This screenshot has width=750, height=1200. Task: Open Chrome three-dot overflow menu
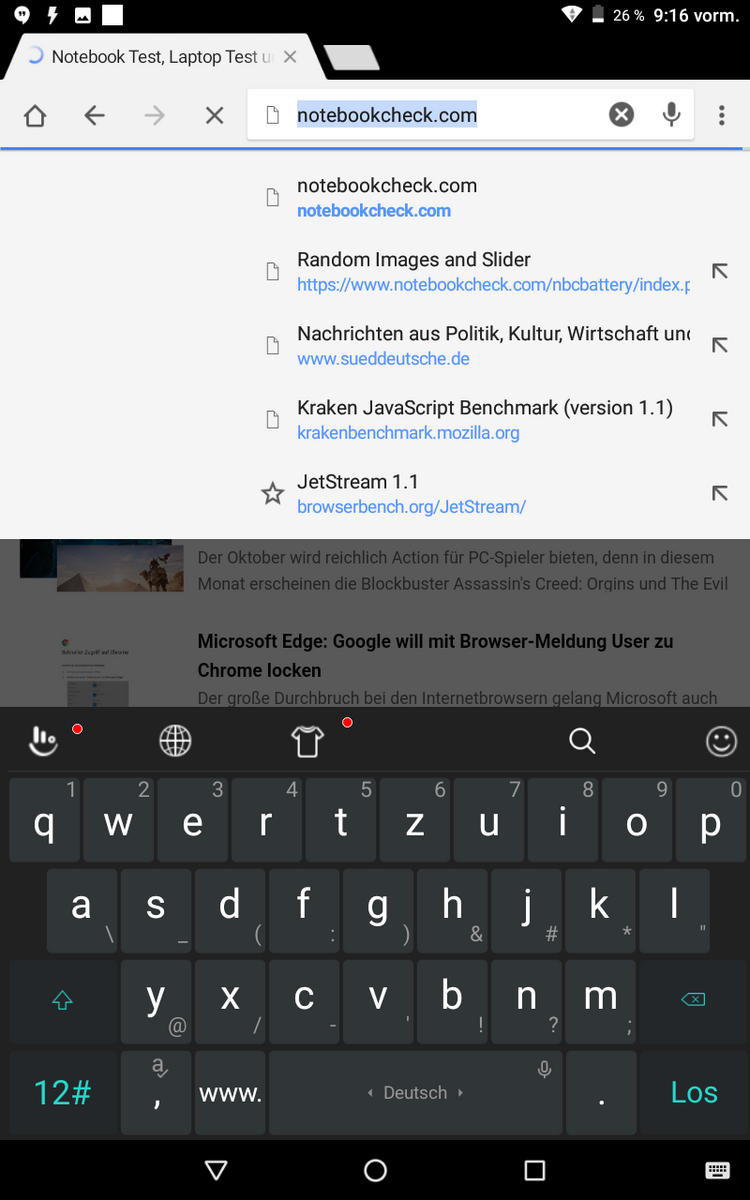click(x=721, y=116)
